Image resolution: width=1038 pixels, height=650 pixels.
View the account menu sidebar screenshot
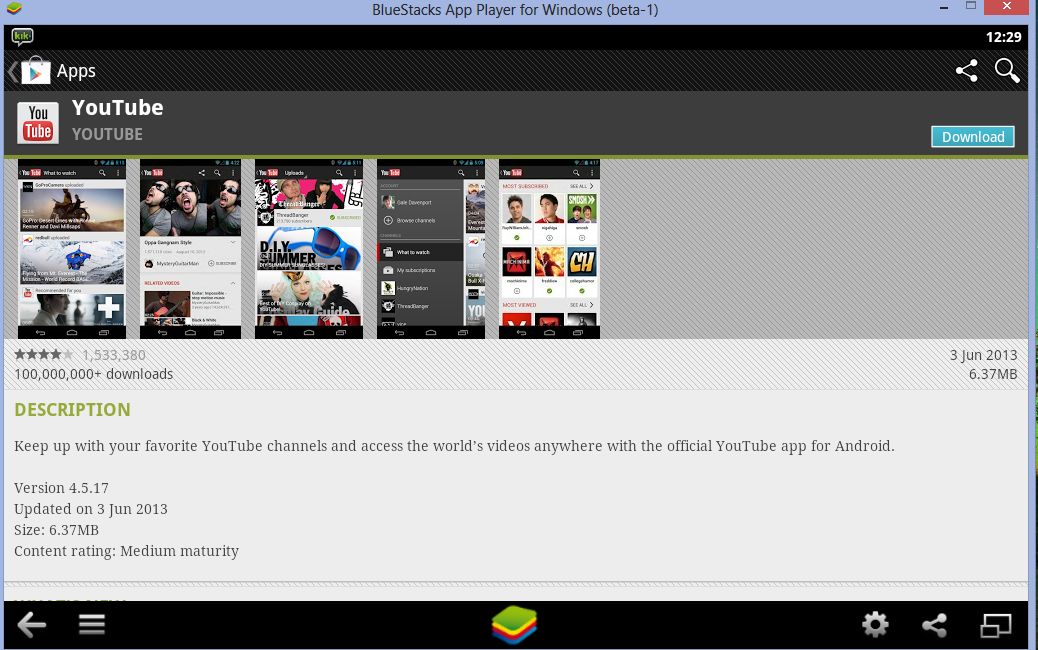431,249
